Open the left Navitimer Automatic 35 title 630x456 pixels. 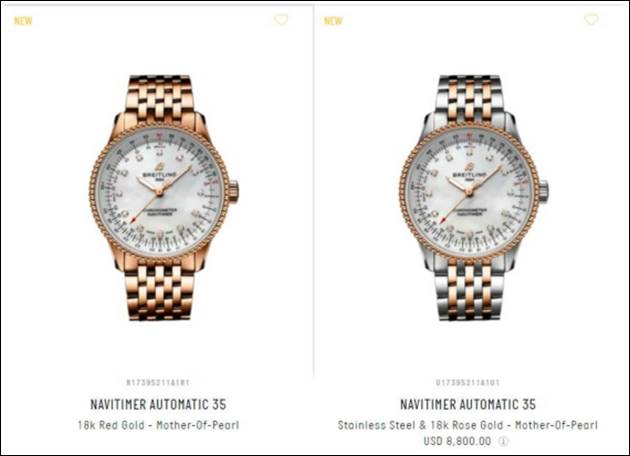click(x=158, y=404)
